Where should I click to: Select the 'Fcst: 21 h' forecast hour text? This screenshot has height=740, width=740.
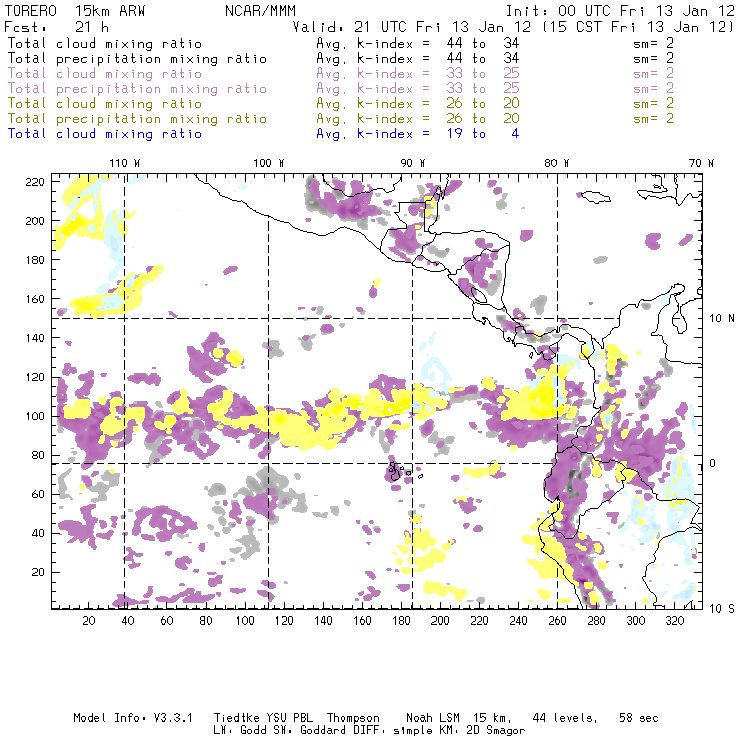coord(57,27)
